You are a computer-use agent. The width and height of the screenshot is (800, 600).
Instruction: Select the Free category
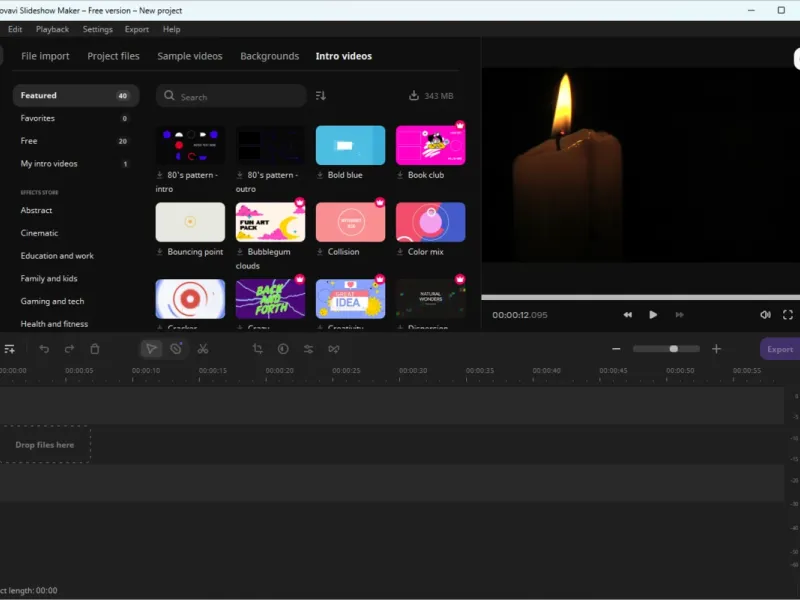pyautogui.click(x=76, y=141)
